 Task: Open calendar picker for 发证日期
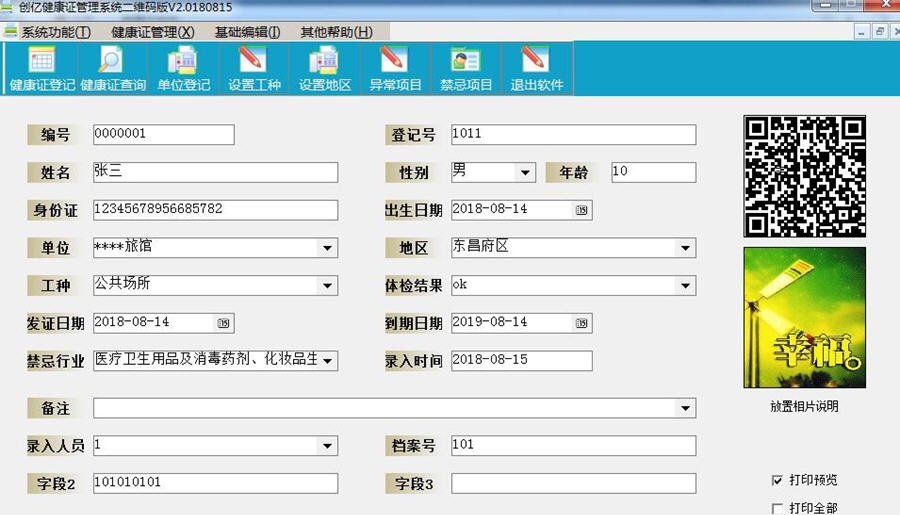click(223, 323)
